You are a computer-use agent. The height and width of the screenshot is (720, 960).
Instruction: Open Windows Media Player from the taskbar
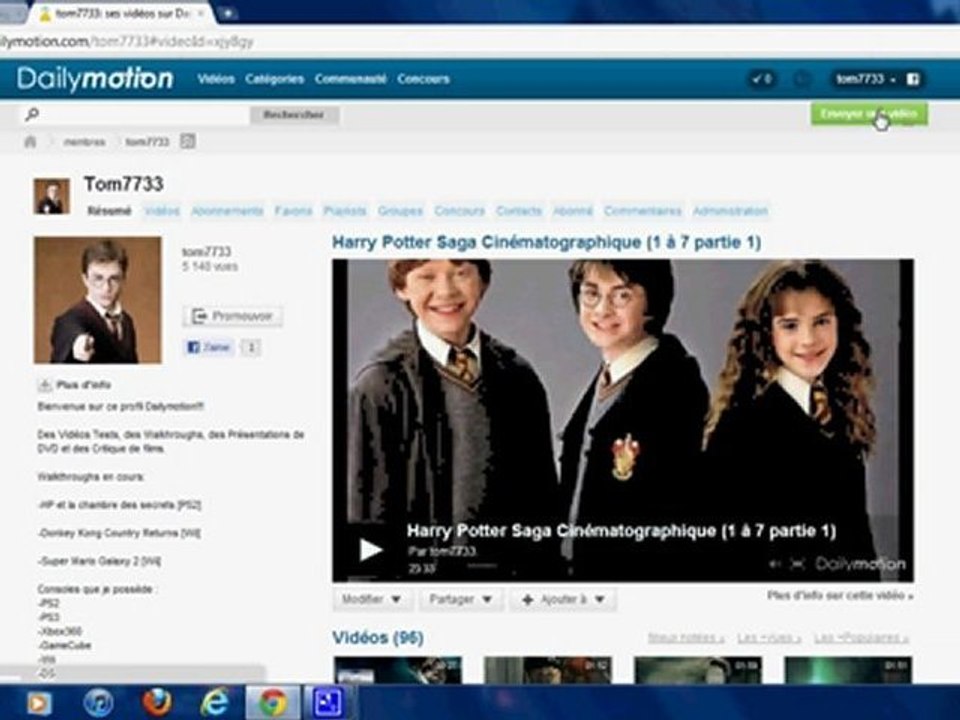[x=38, y=703]
